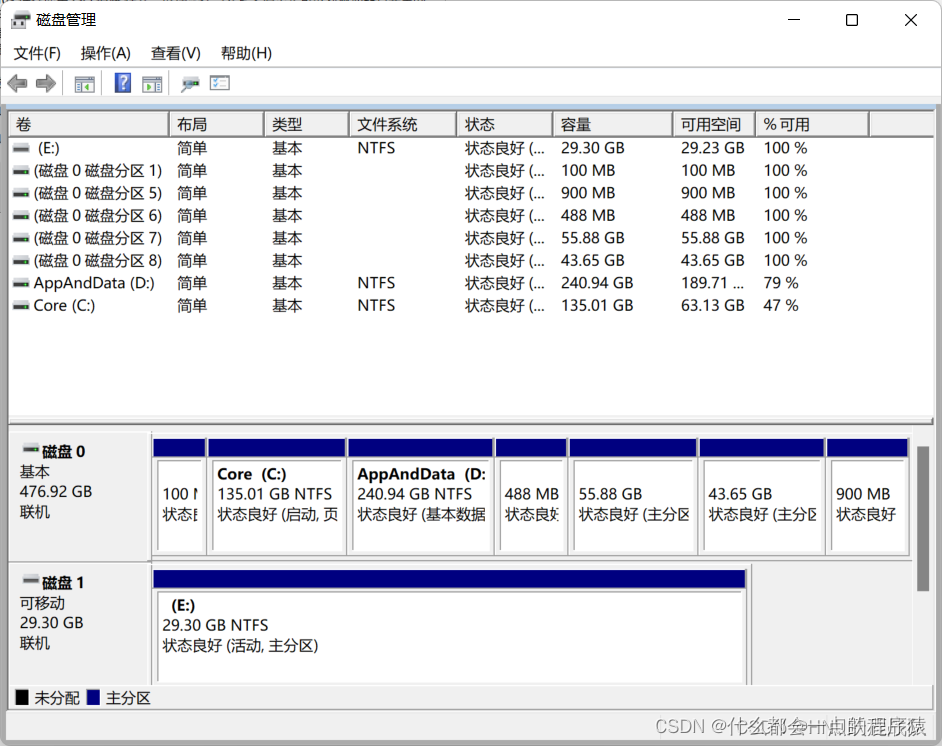Click the 79 % available cell
Image resolution: width=942 pixels, height=746 pixels.
[781, 284]
